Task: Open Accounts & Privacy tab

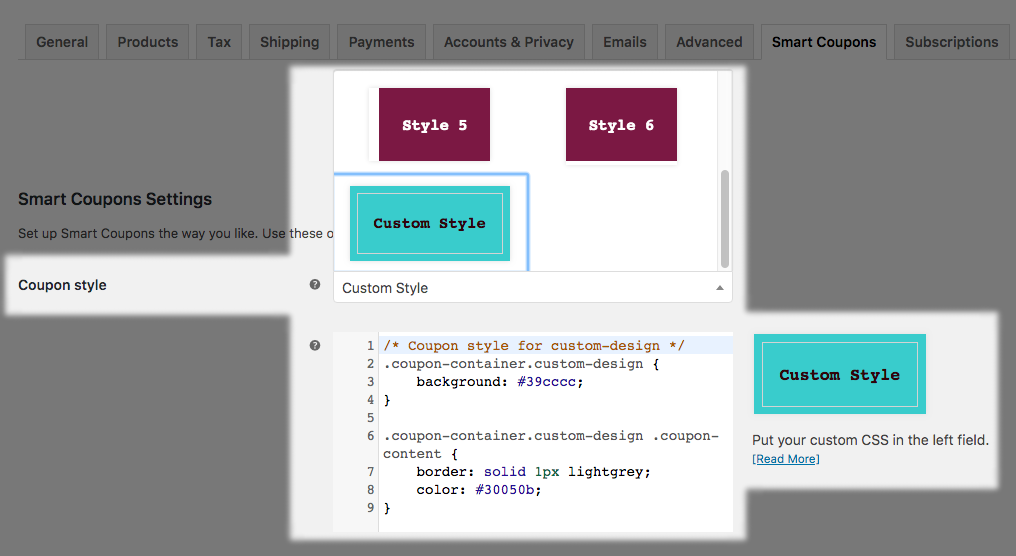Action: (509, 42)
